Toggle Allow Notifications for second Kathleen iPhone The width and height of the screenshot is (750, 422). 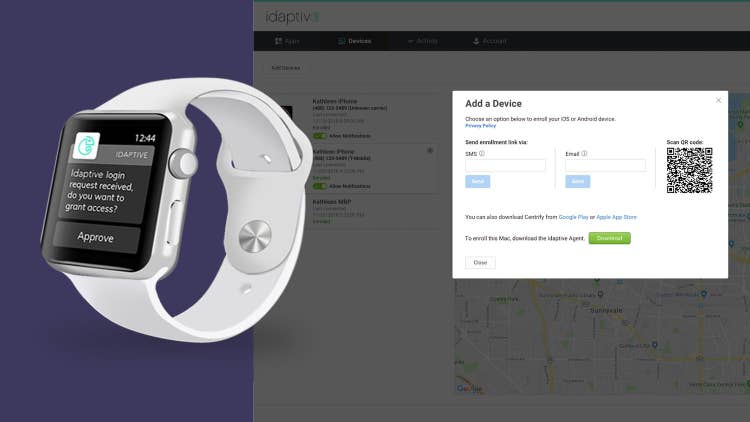(x=319, y=186)
